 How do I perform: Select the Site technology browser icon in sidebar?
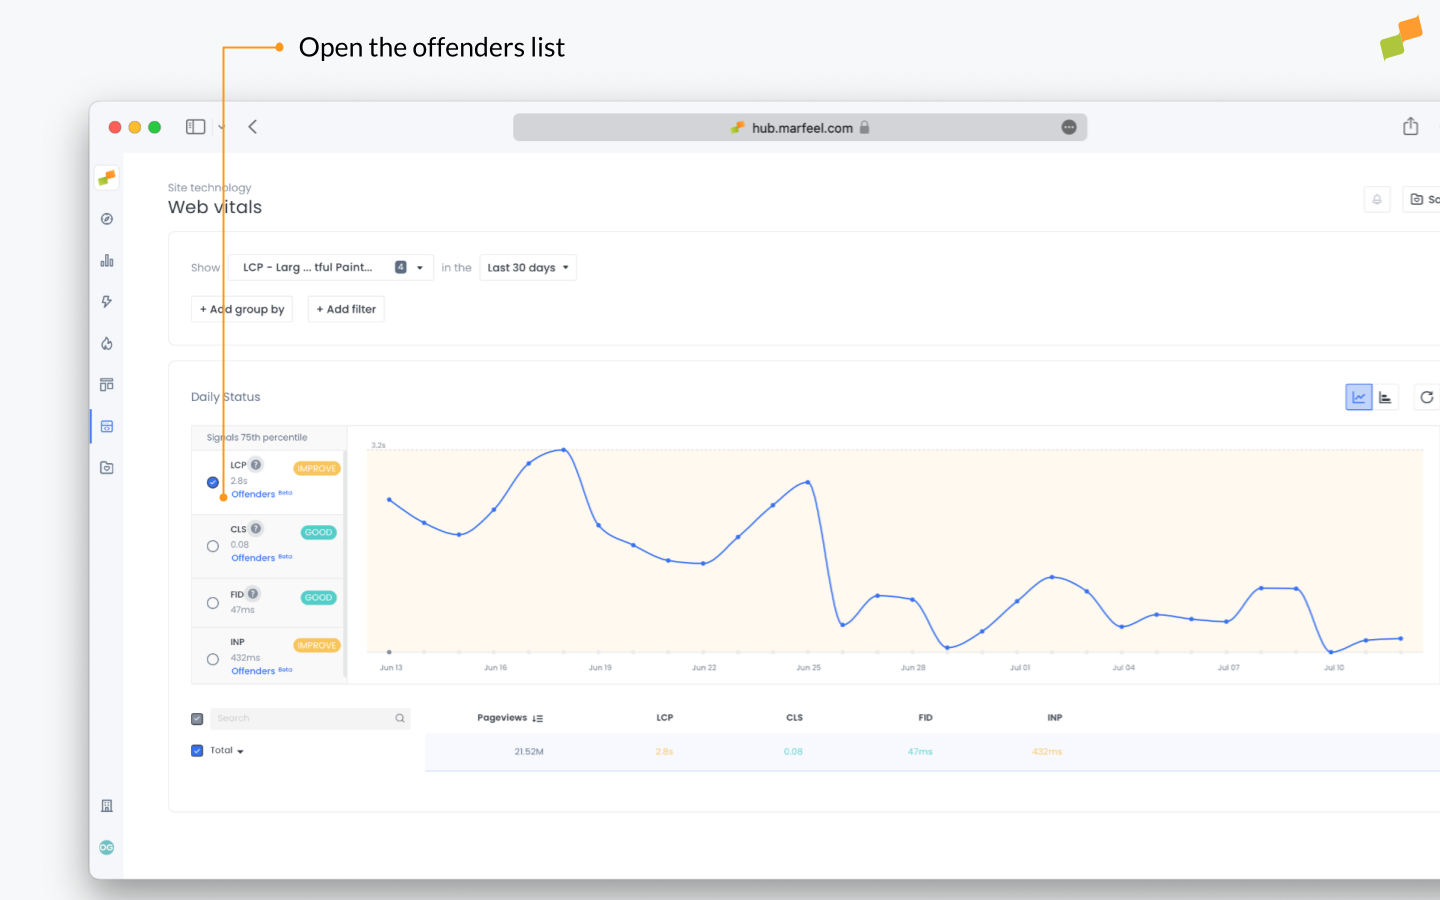pos(106,425)
